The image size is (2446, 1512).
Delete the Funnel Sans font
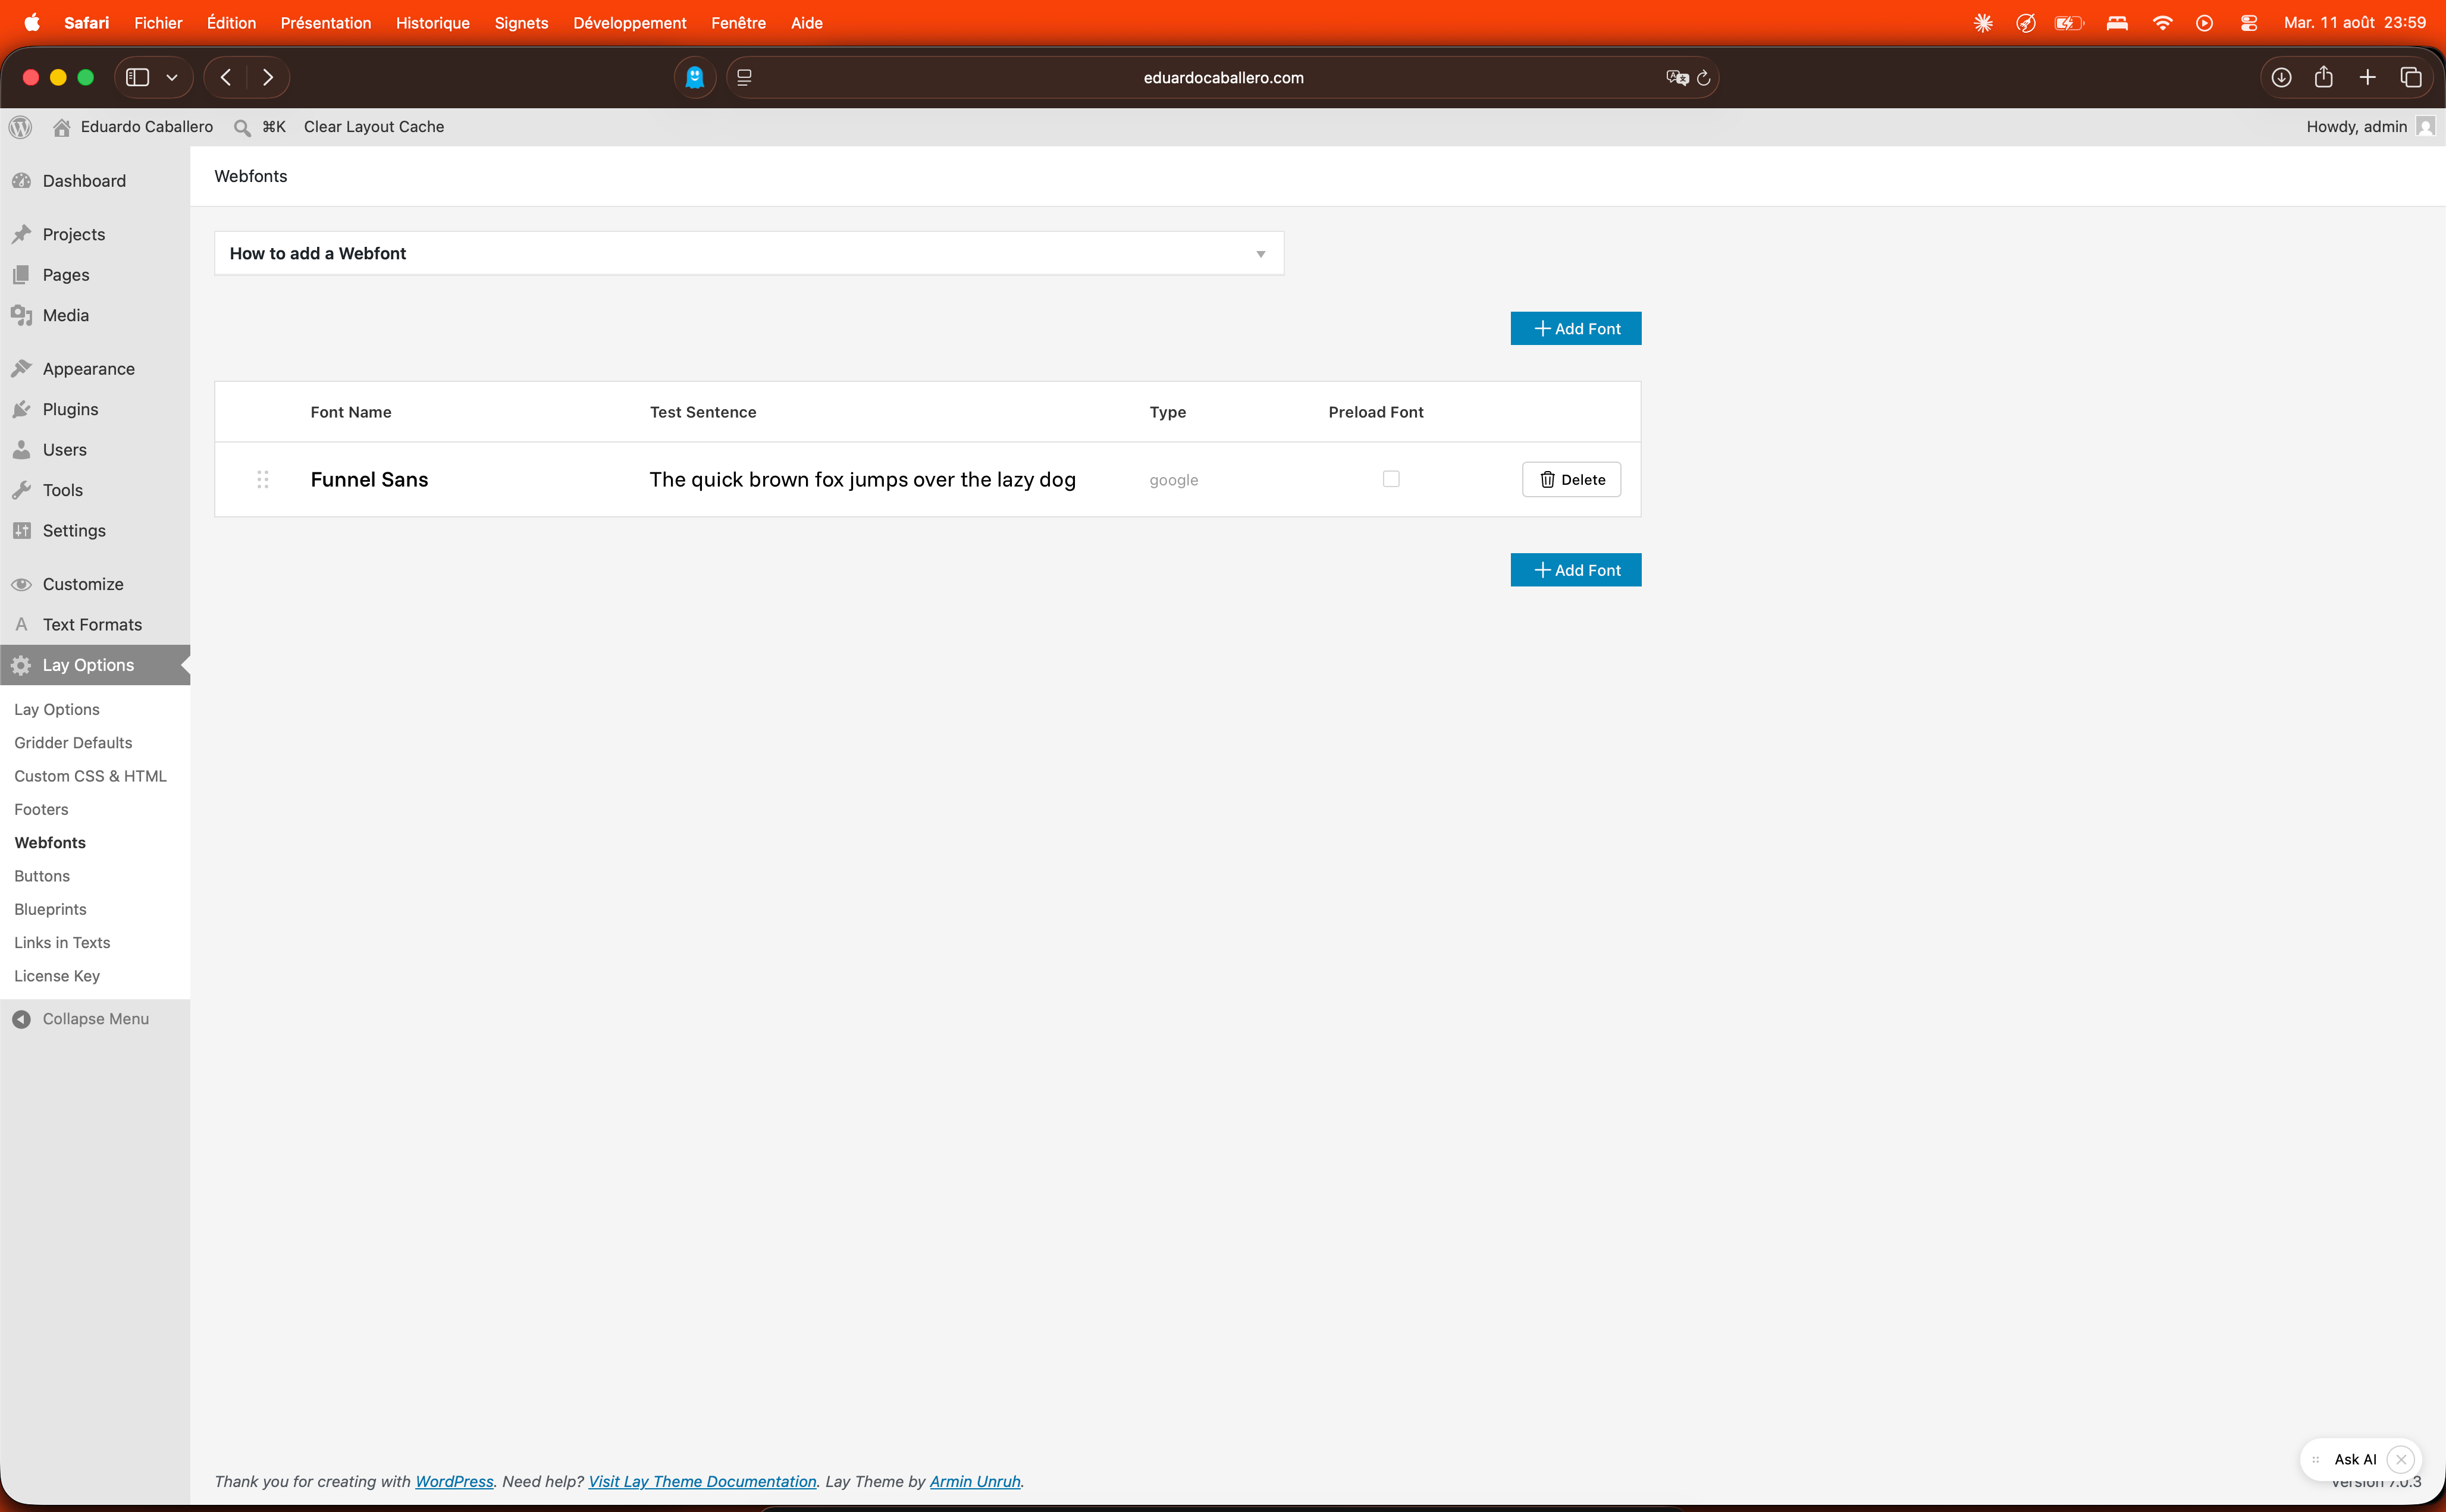tap(1571, 480)
